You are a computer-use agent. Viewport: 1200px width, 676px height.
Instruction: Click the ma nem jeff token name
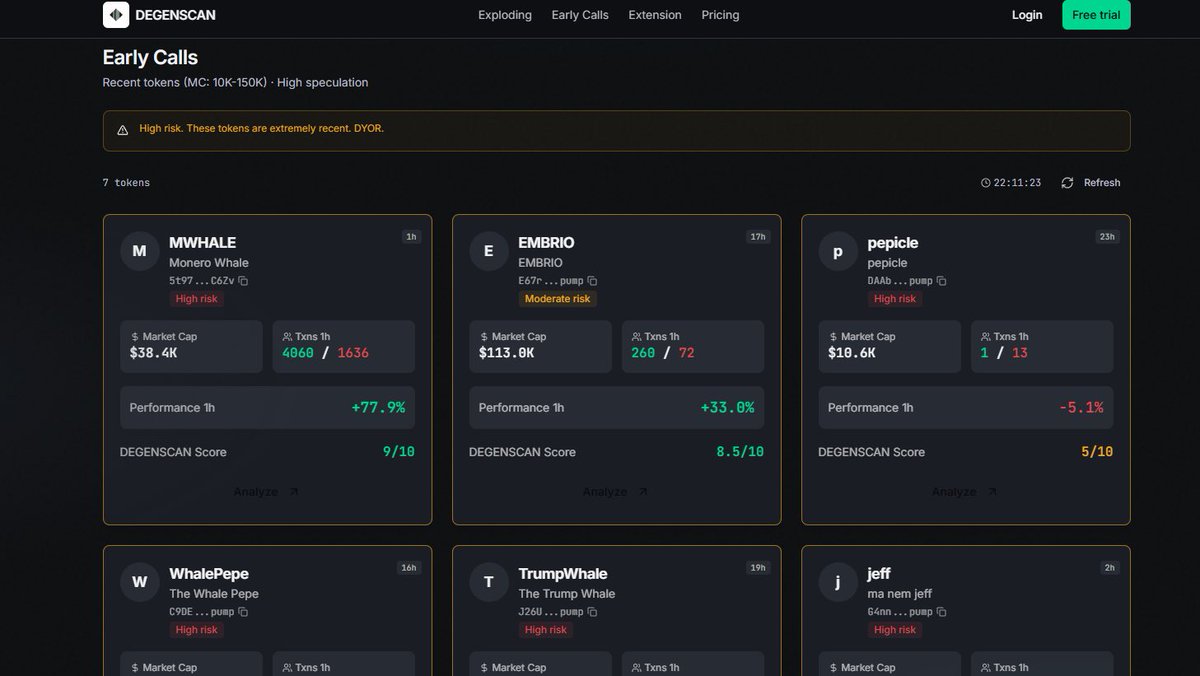(900, 594)
